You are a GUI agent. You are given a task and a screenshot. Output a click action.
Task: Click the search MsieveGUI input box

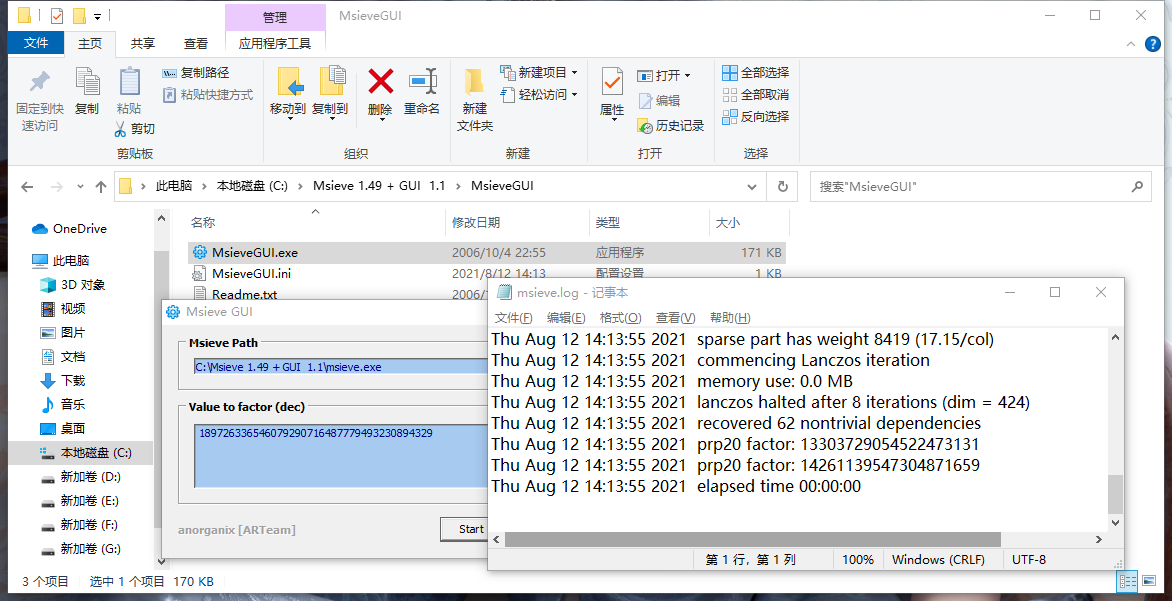[980, 187]
